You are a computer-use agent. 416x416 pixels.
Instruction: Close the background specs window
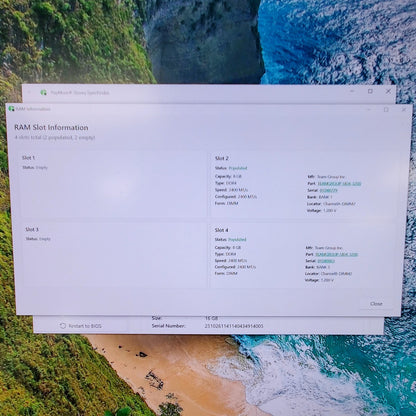388,91
